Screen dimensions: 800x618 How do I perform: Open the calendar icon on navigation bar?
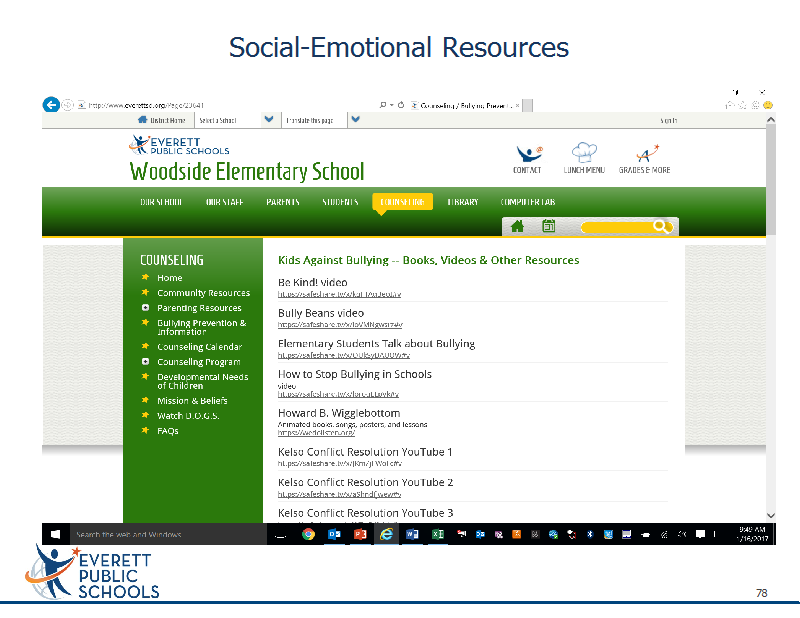pos(548,226)
